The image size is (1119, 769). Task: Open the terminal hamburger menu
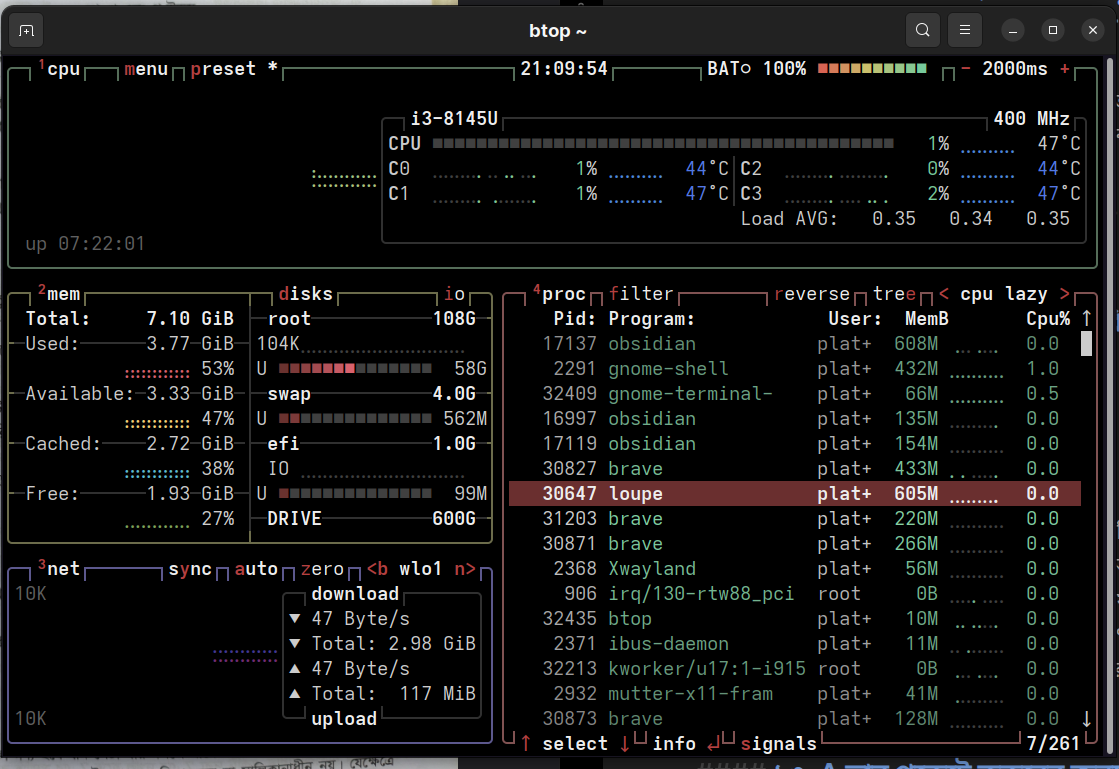click(965, 31)
